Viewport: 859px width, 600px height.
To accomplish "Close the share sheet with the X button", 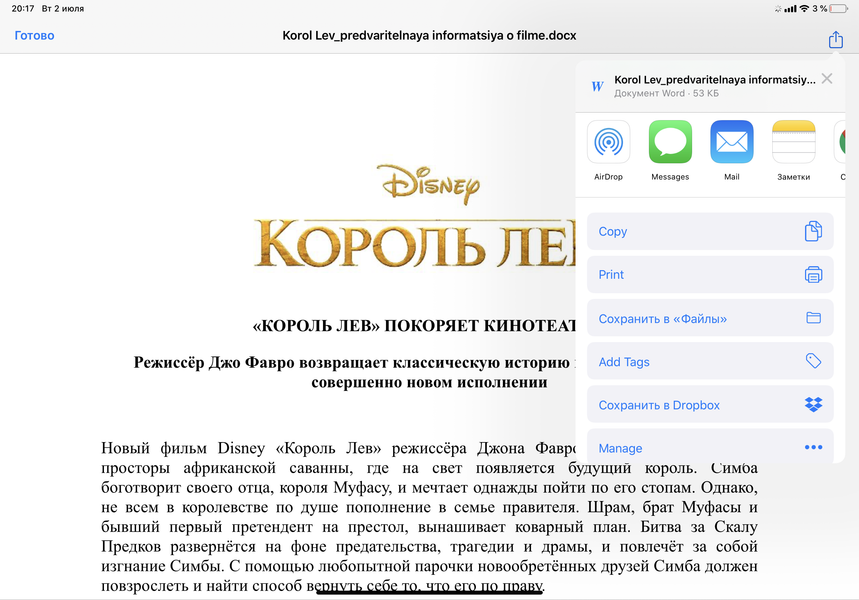I will point(827,78).
